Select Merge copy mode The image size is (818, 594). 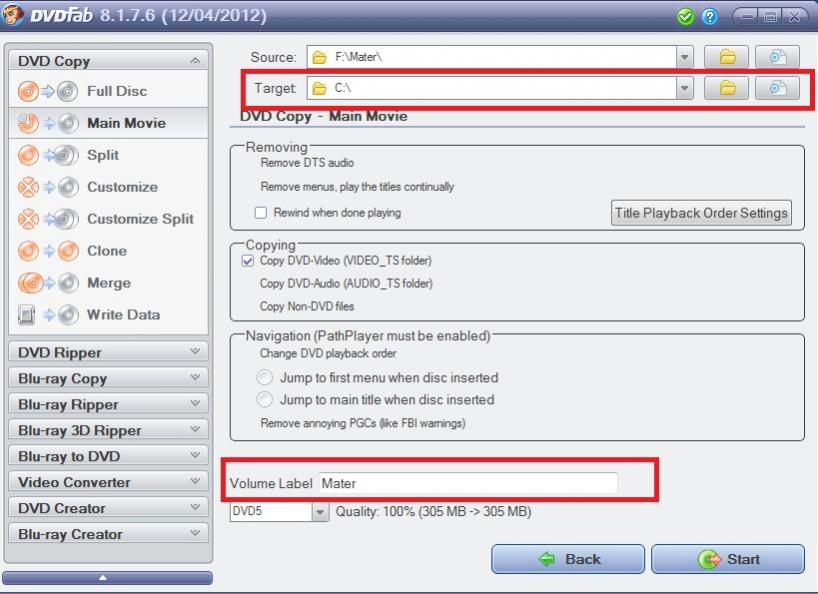coord(109,283)
